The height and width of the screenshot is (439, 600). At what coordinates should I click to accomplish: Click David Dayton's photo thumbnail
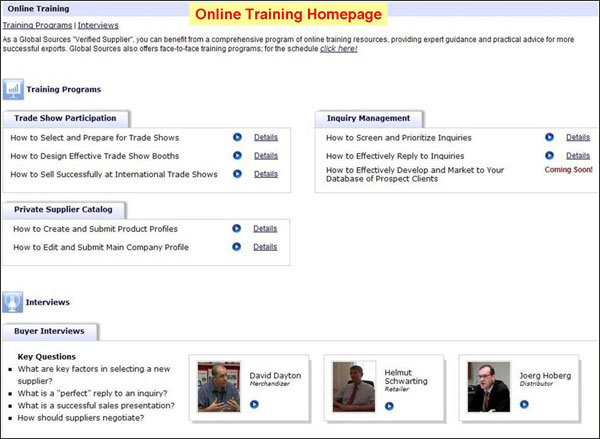click(x=219, y=386)
